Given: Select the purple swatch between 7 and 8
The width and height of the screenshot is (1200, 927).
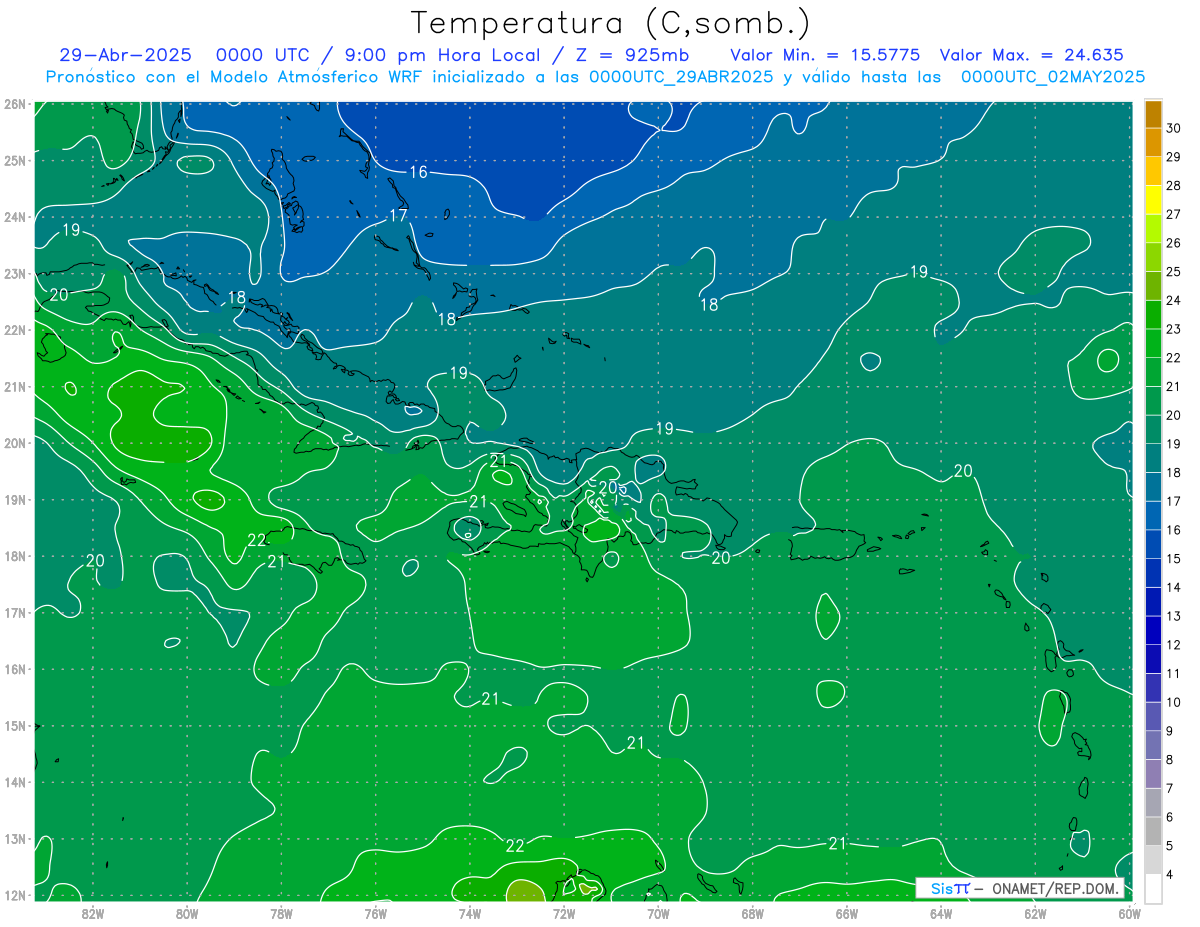Looking at the screenshot, I should click(1153, 775).
